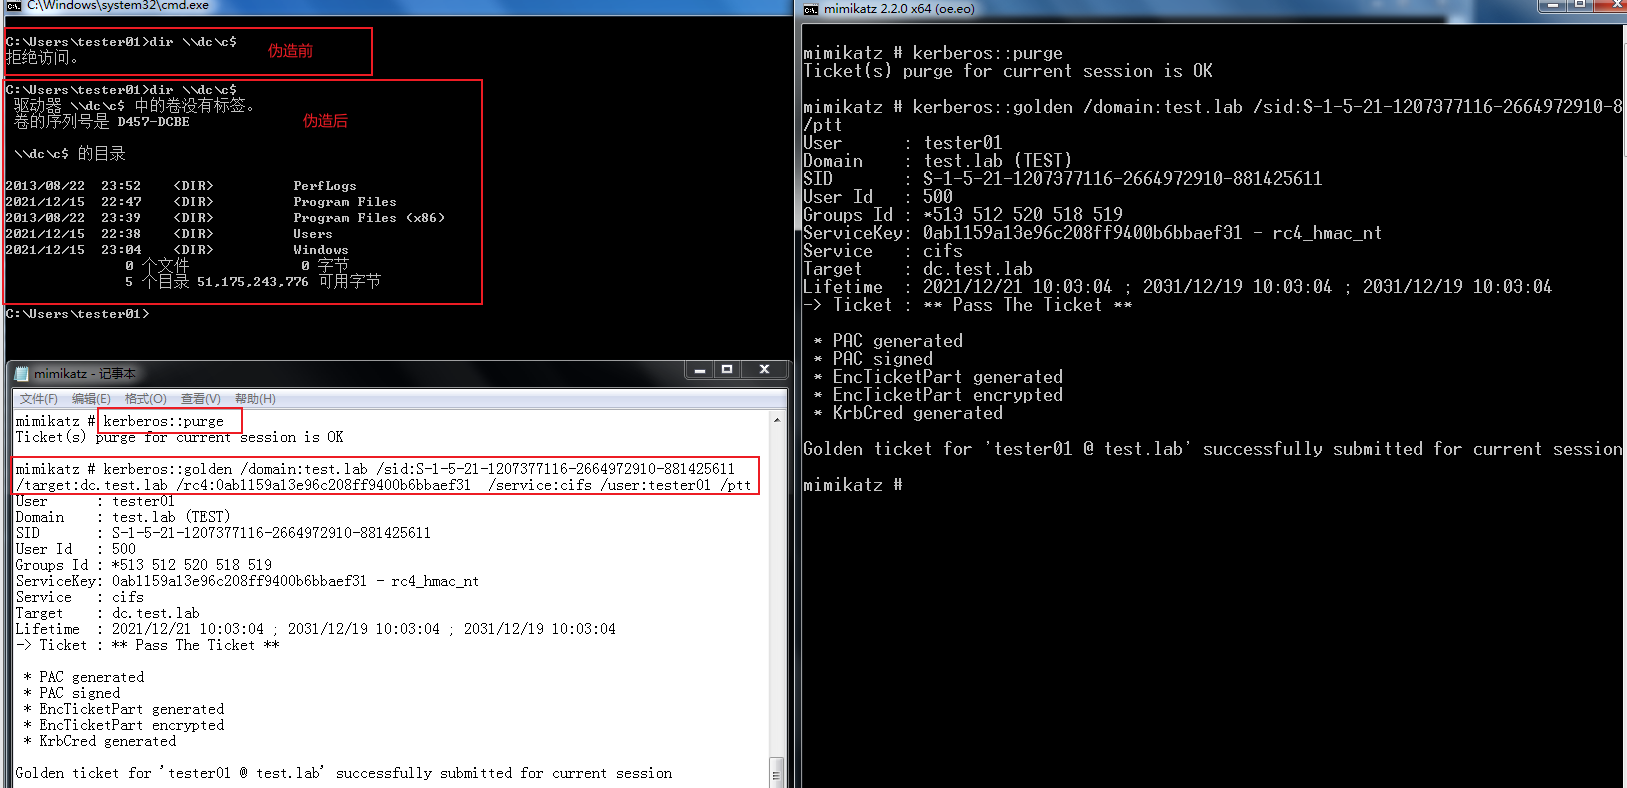Click the cmd.exe window title bar text
This screenshot has width=1627, height=788.
[118, 5]
